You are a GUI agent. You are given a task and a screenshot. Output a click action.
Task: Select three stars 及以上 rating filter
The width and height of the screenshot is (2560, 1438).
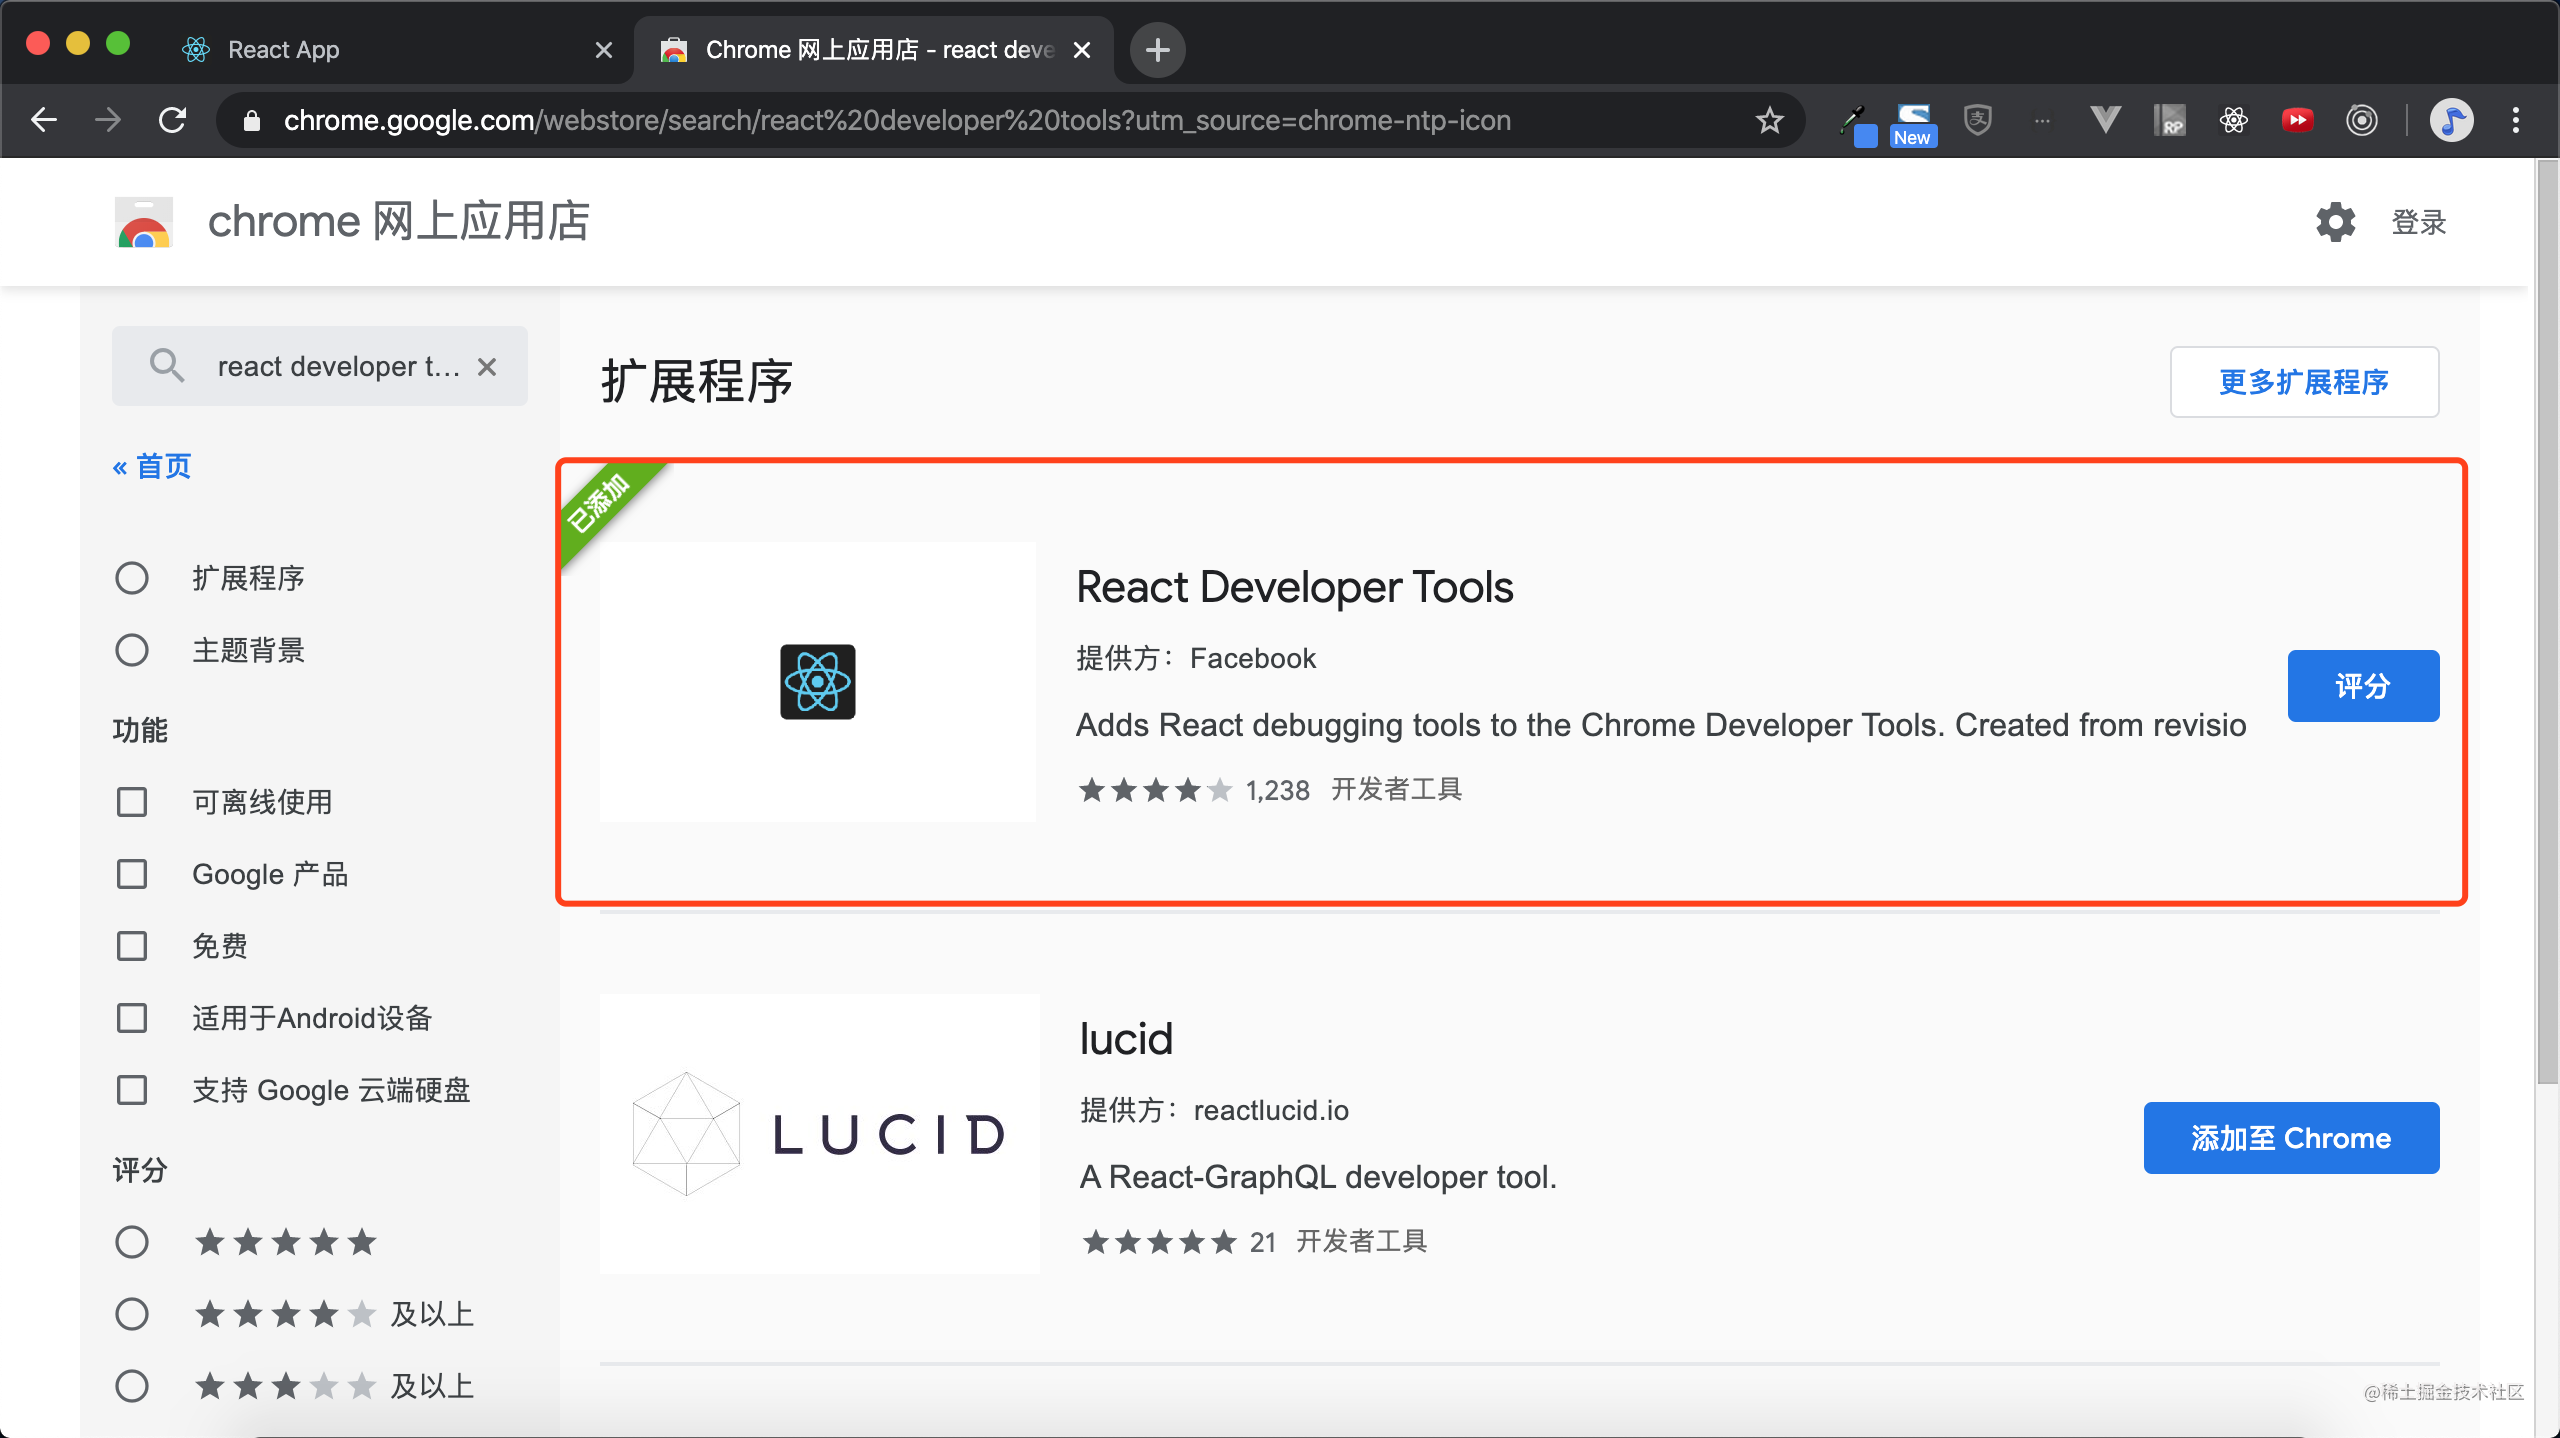(x=132, y=1386)
